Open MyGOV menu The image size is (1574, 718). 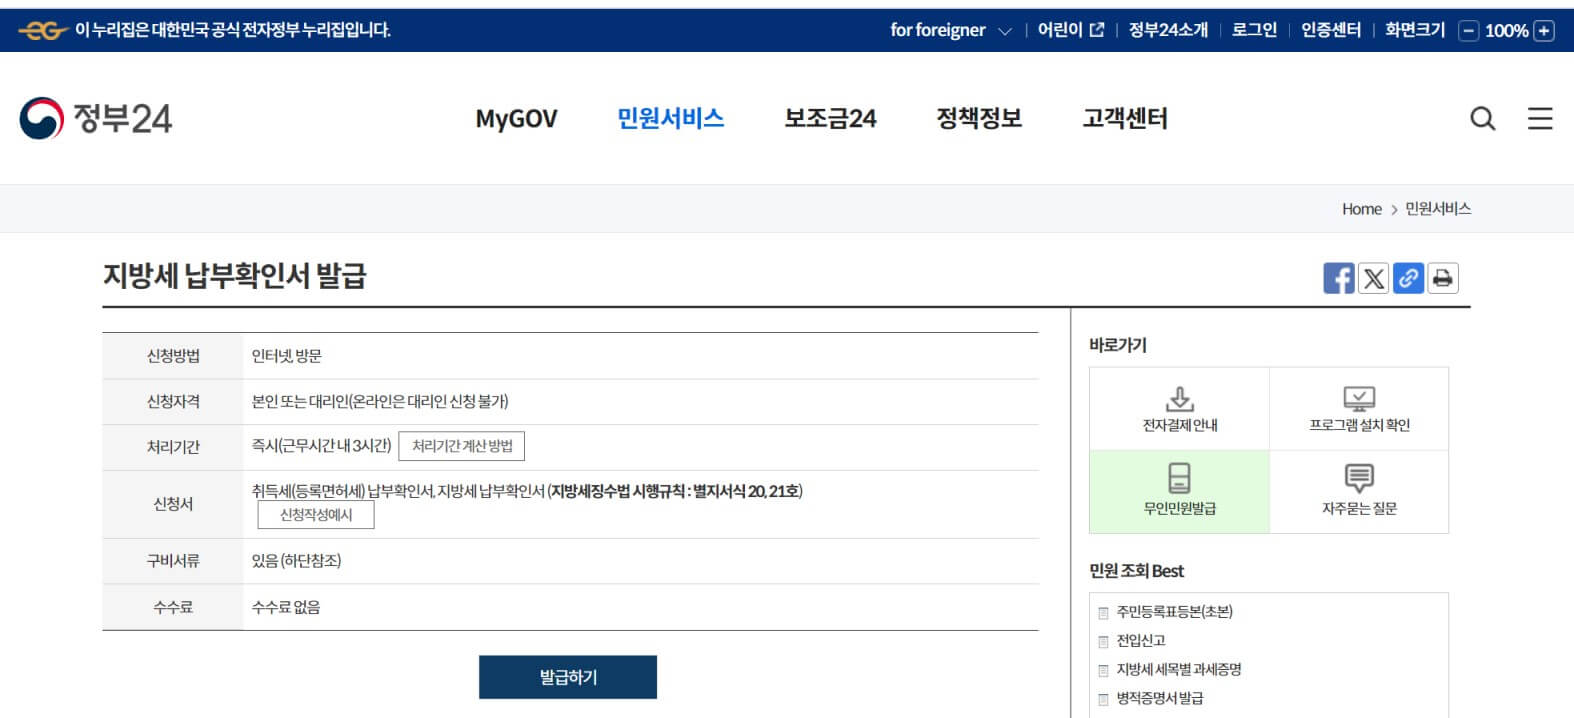tap(516, 119)
